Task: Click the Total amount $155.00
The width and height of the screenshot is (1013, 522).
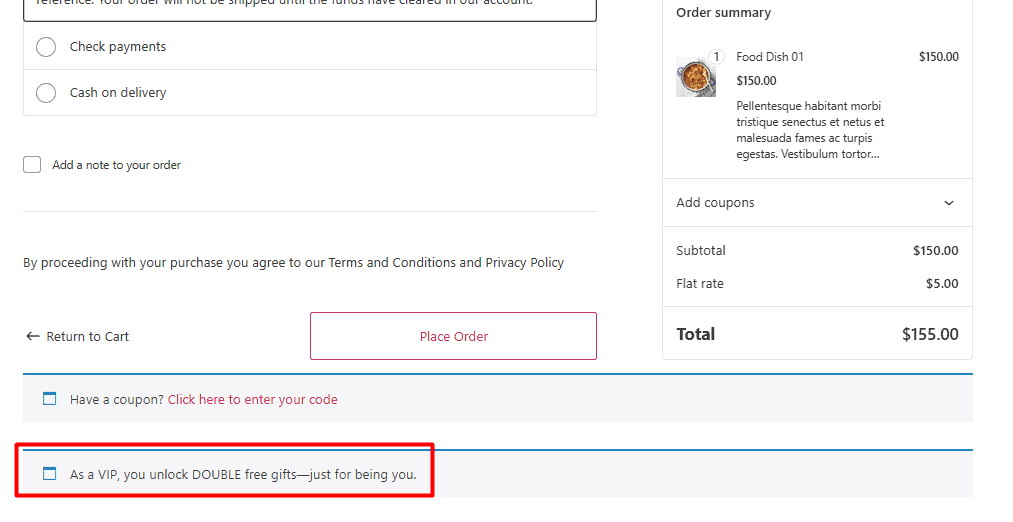Action: click(x=930, y=334)
